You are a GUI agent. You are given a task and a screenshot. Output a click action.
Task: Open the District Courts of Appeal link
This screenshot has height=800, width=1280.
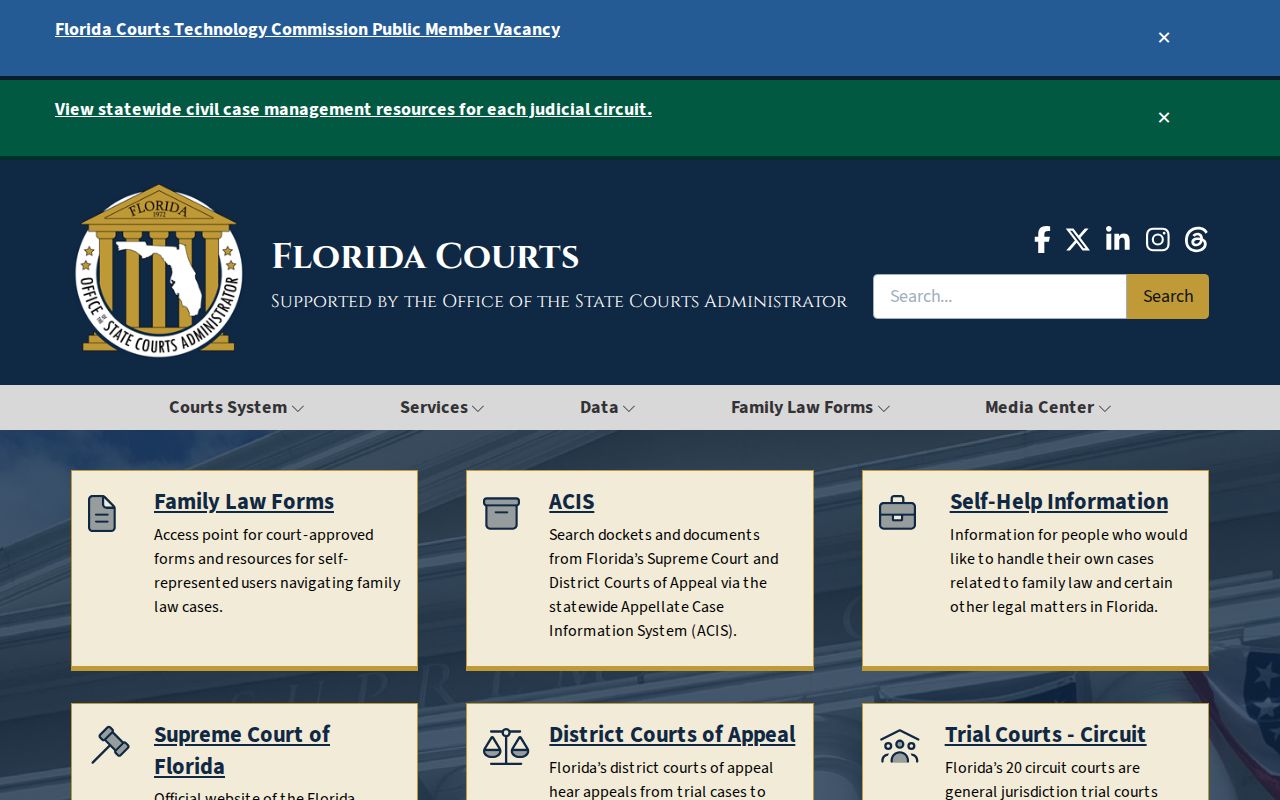coord(672,734)
